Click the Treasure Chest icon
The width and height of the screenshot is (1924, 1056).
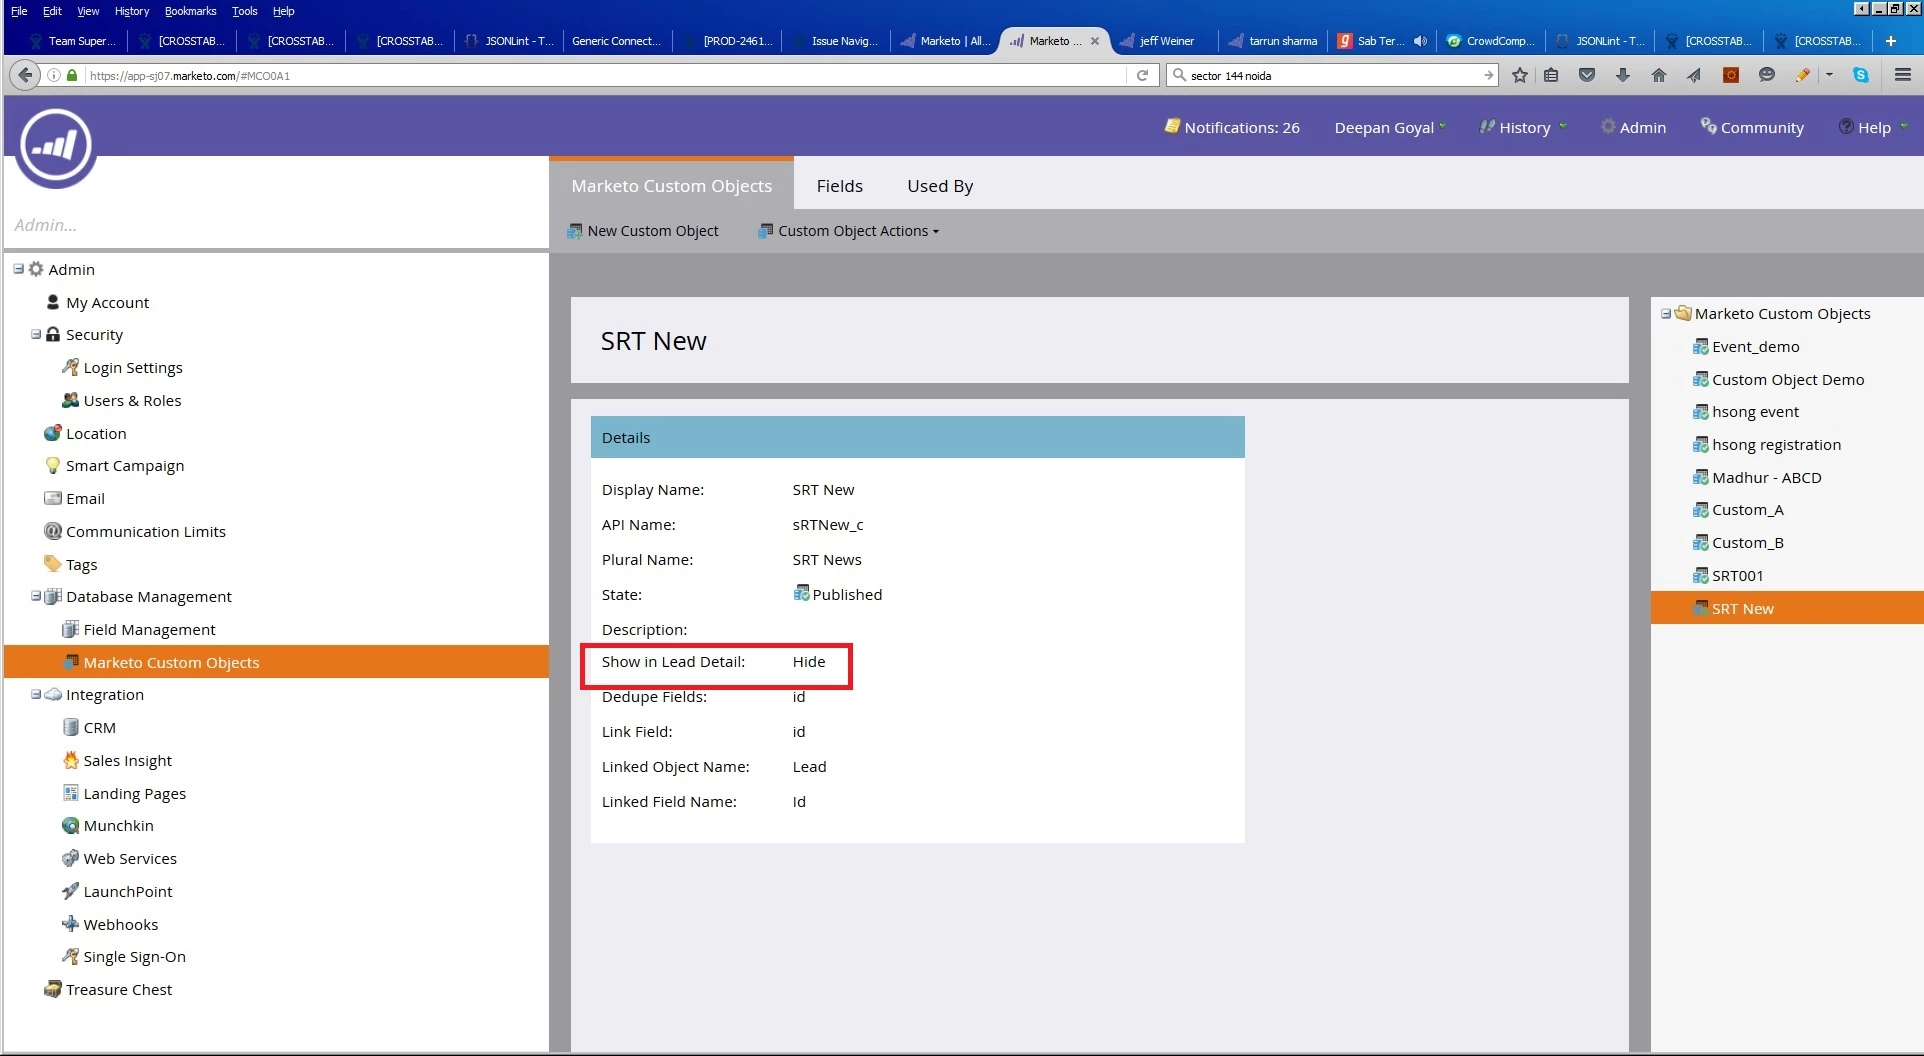pos(53,989)
